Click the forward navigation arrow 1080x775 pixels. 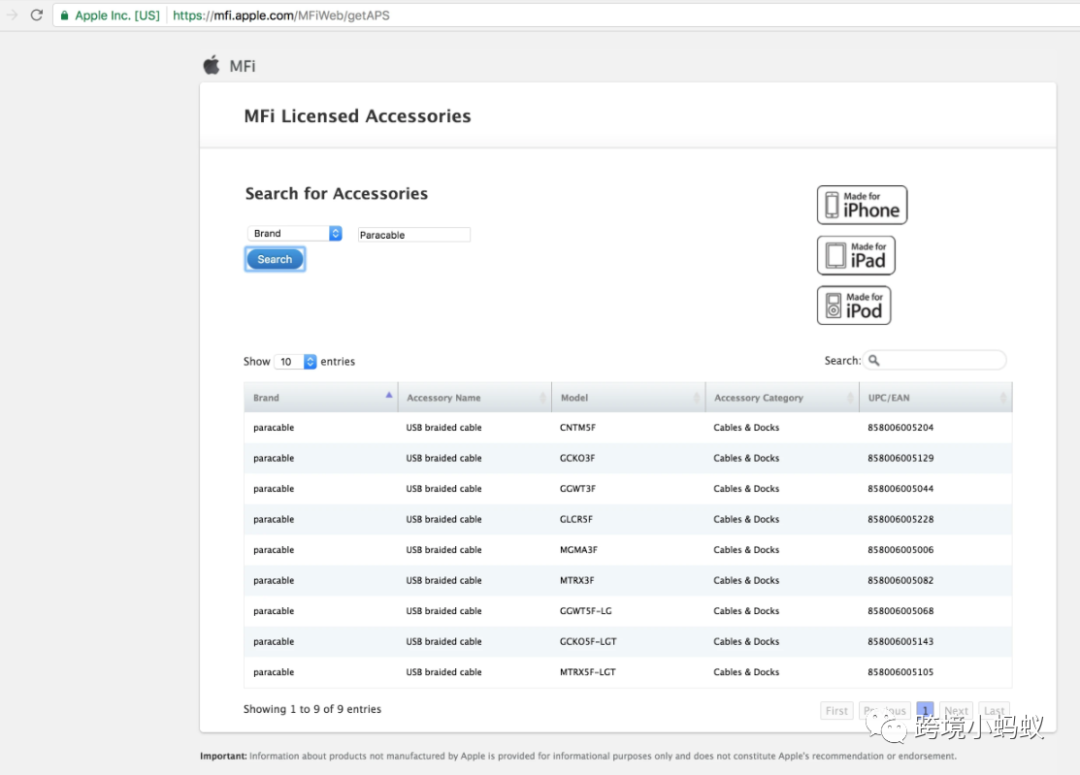12,14
